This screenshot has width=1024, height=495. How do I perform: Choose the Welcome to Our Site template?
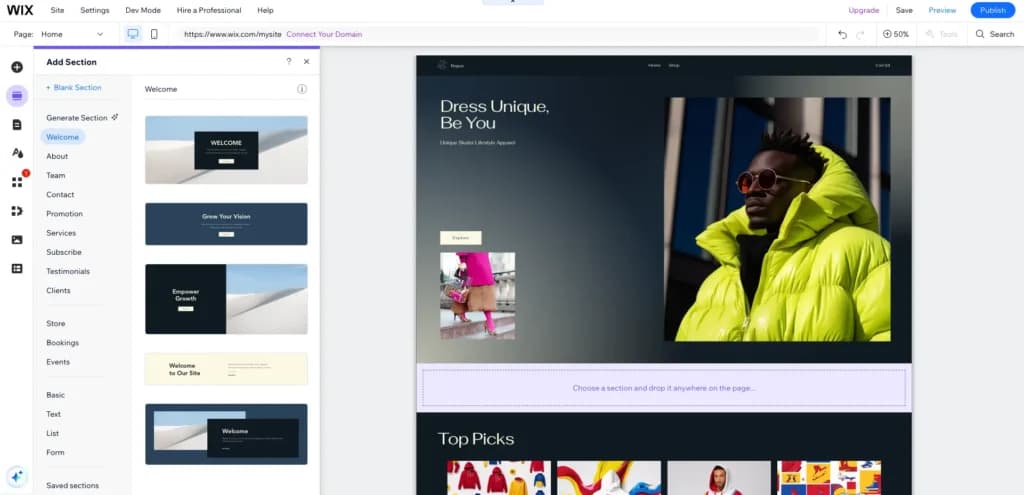click(x=226, y=369)
